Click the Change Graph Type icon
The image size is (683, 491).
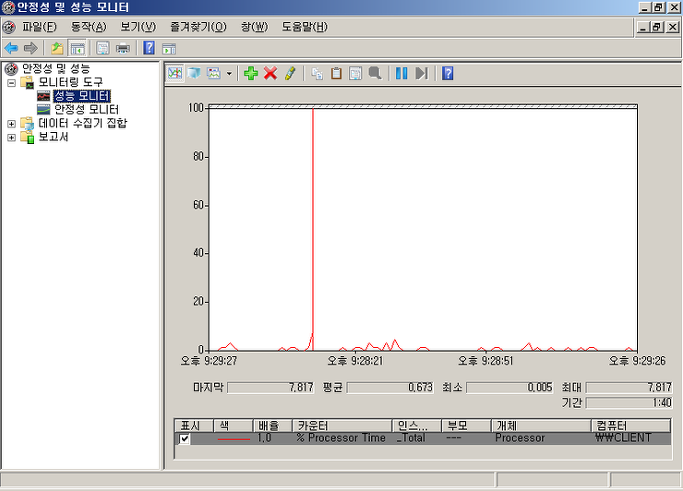(214, 73)
